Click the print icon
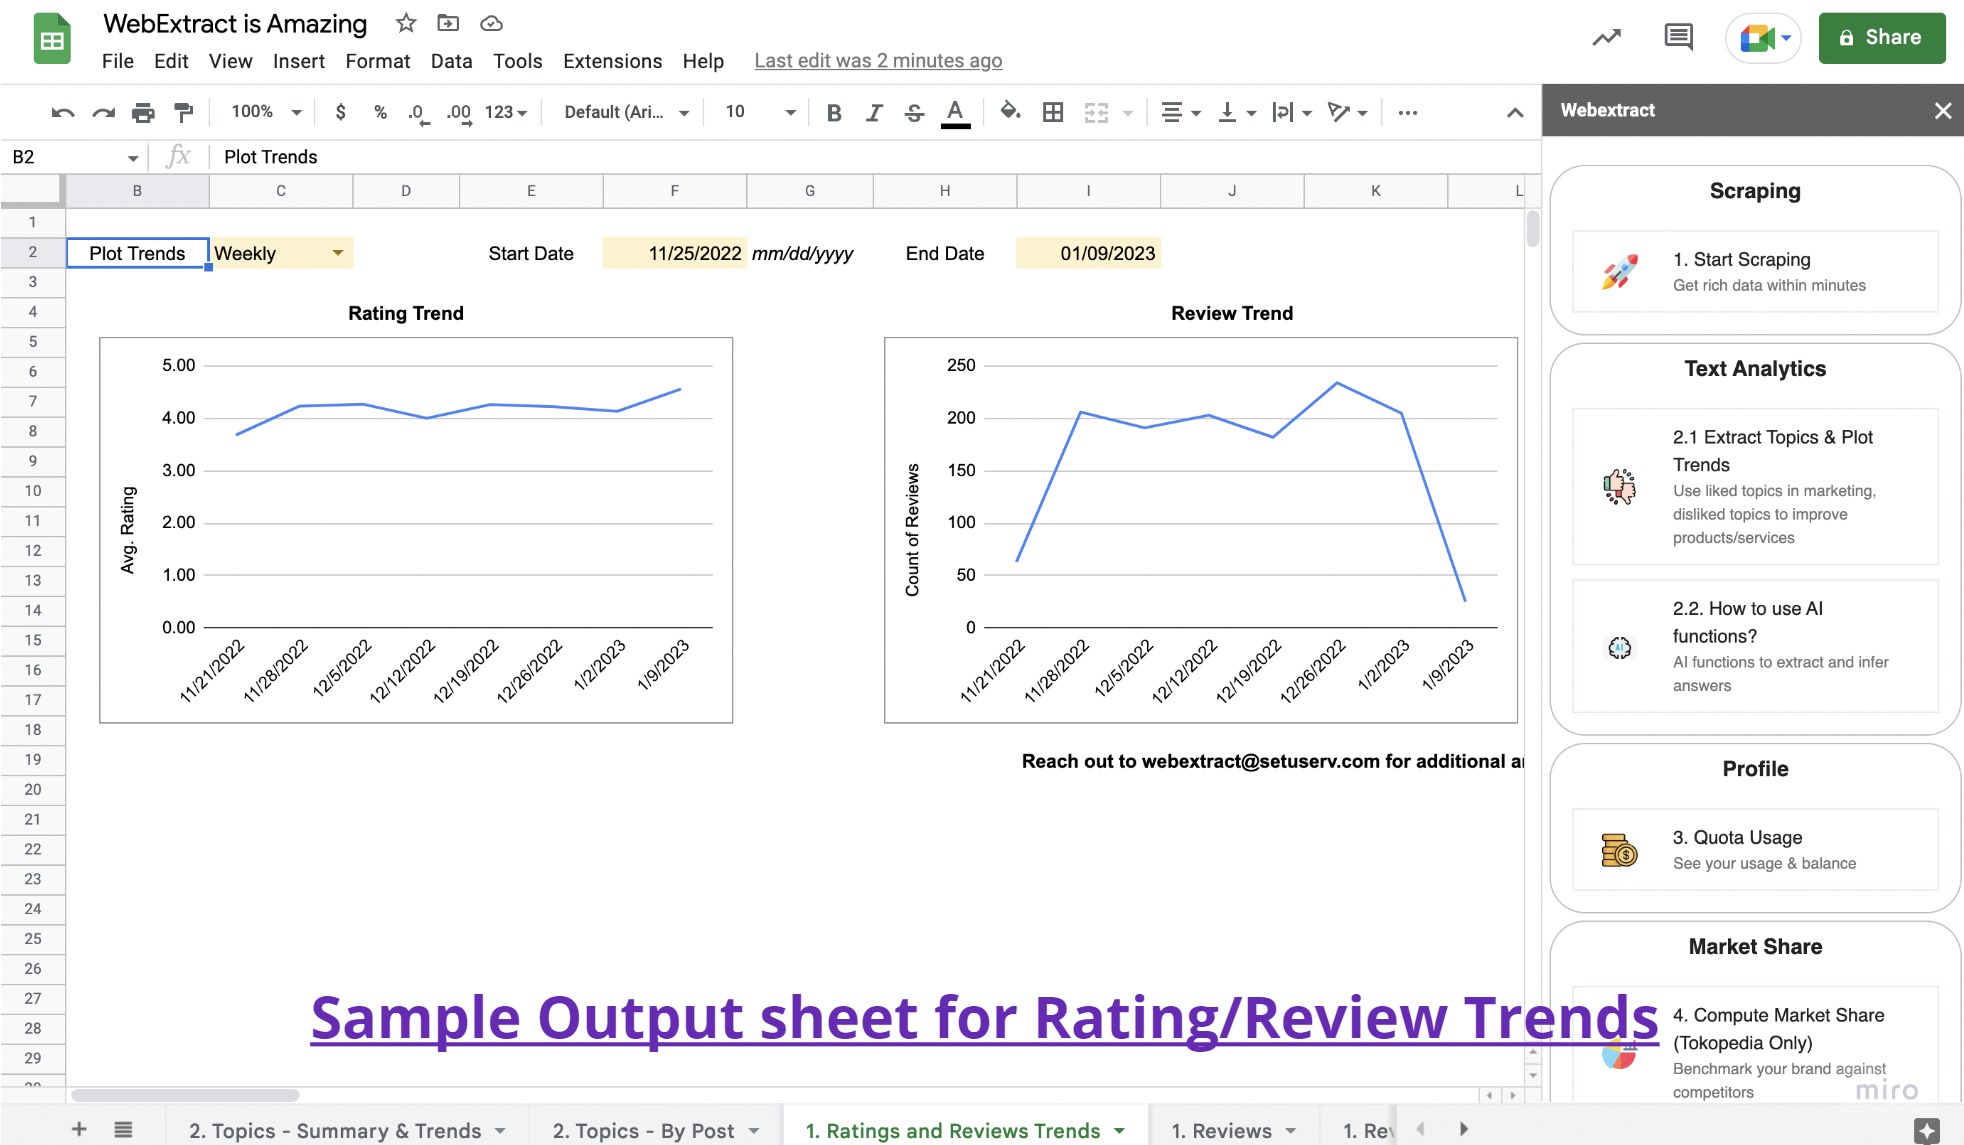The height and width of the screenshot is (1145, 1964). click(x=143, y=112)
